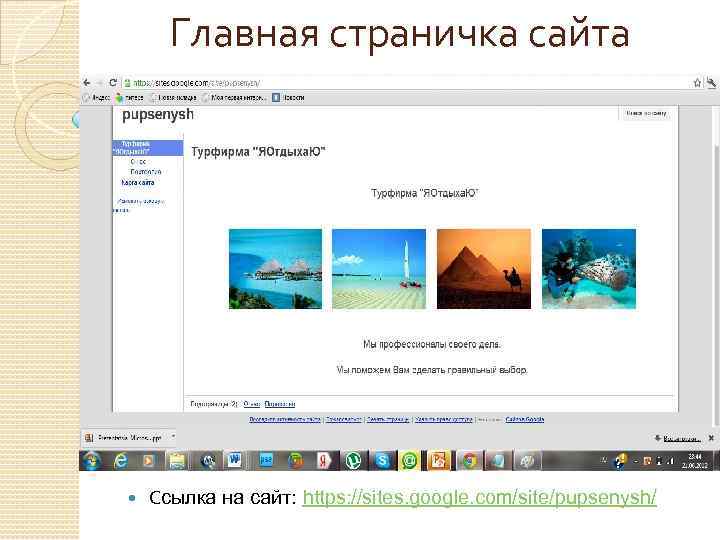Open the 'Новая вкладка' bookmark
The width and height of the screenshot is (720, 540).
(x=174, y=97)
